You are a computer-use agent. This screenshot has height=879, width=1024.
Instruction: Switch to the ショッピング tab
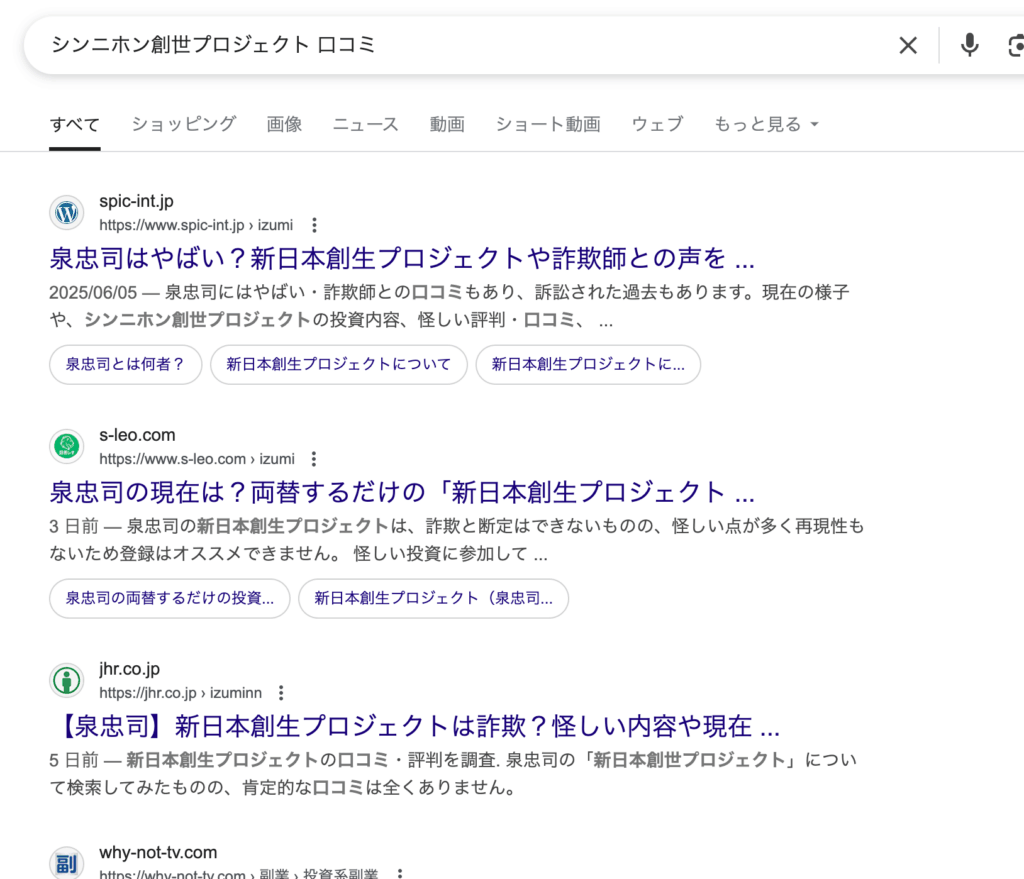[x=184, y=124]
